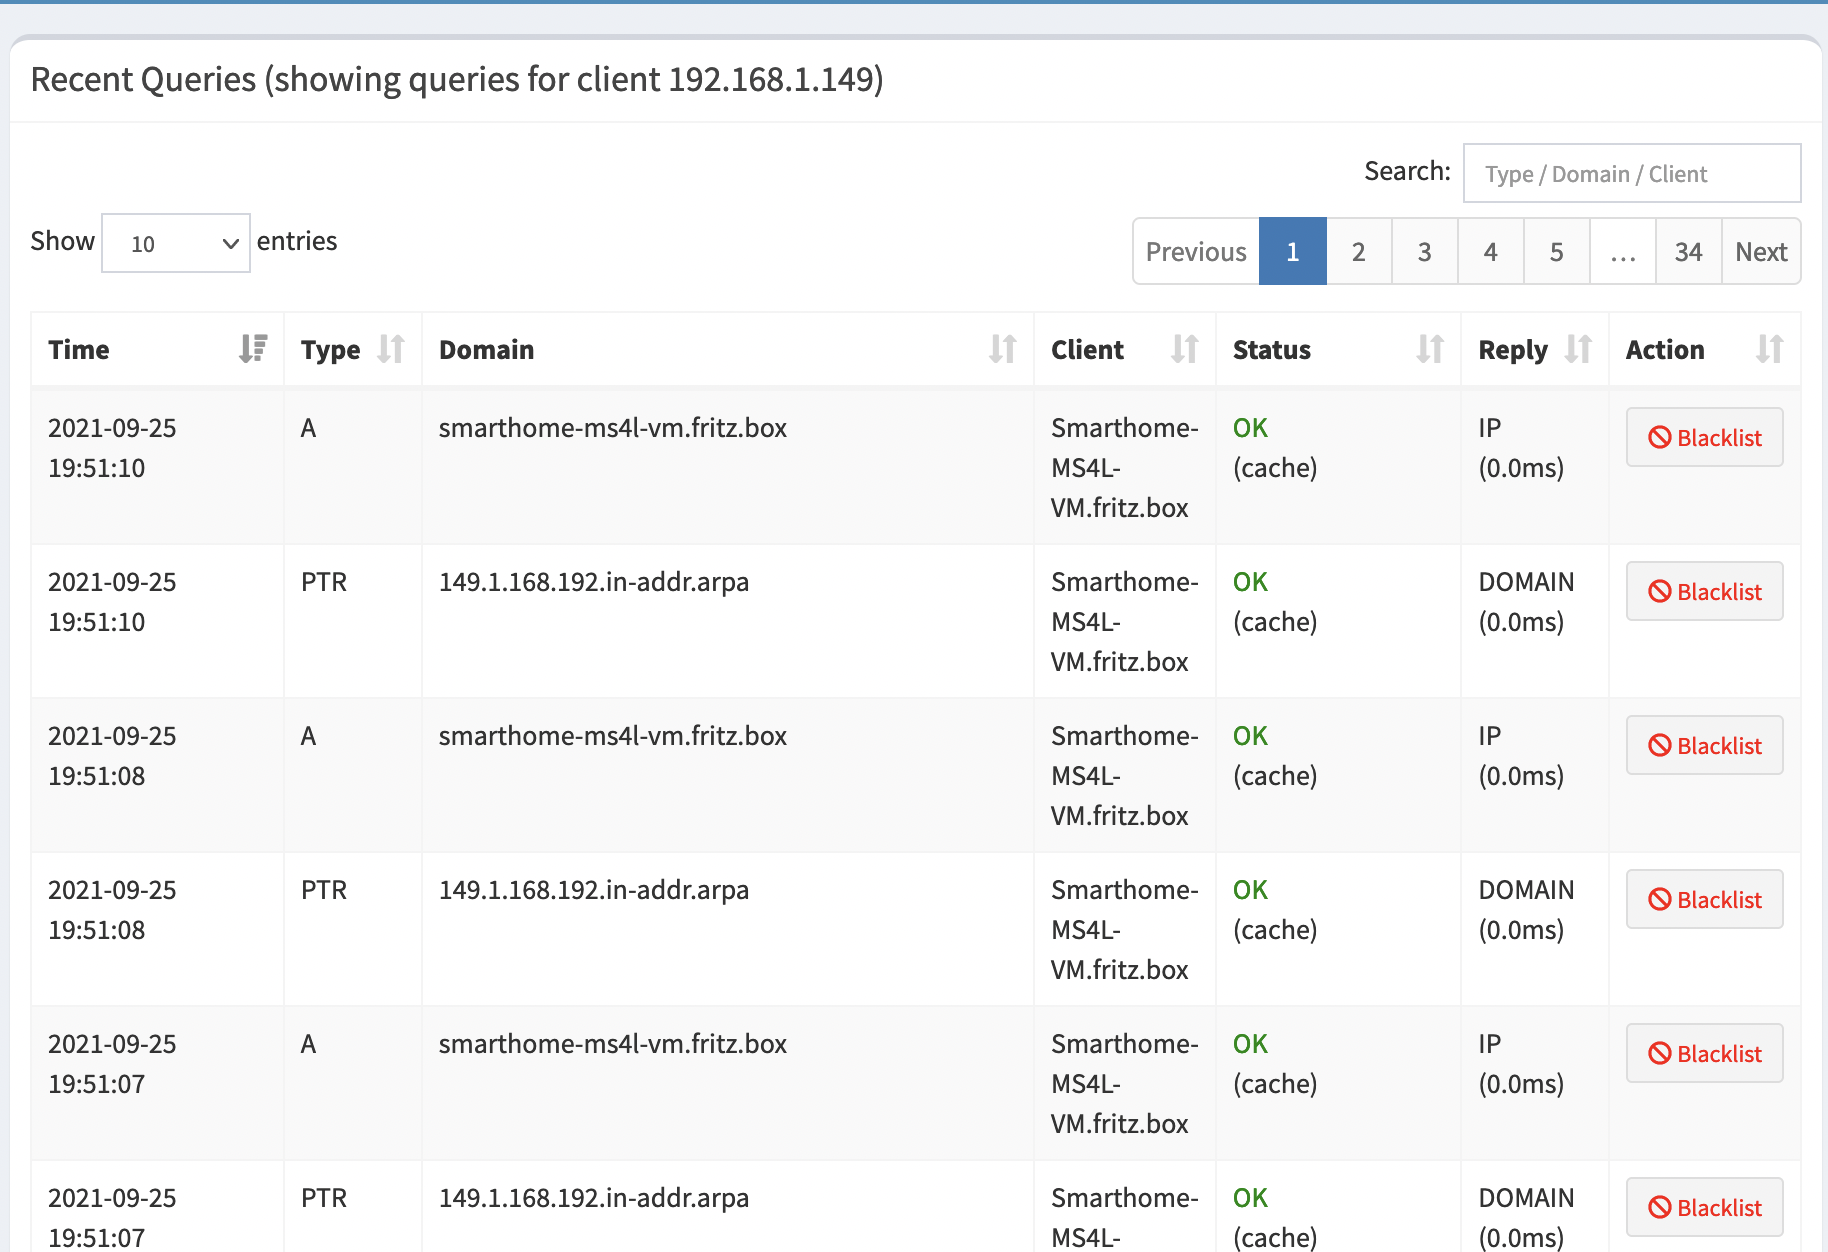Go to page 2 of results
The height and width of the screenshot is (1252, 1828).
point(1358,252)
